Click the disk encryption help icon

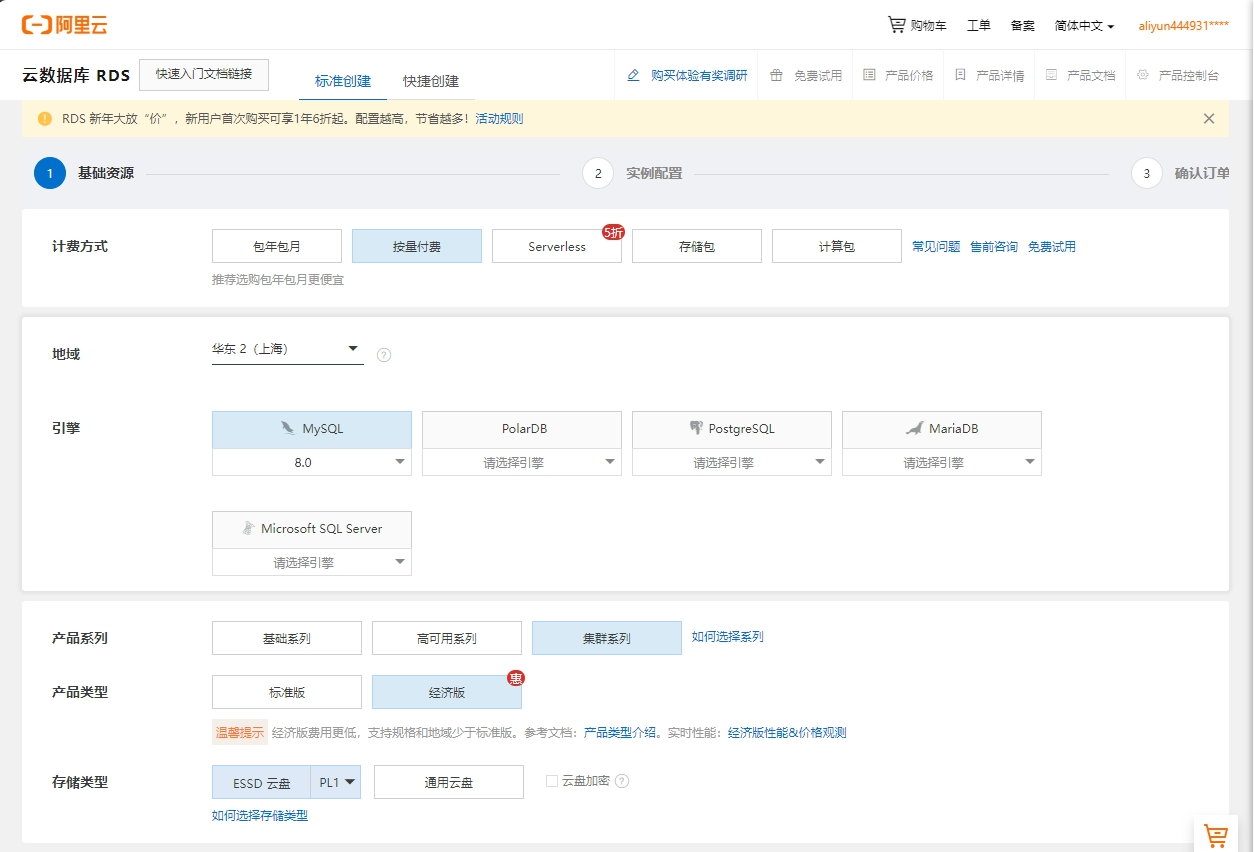tap(622, 781)
